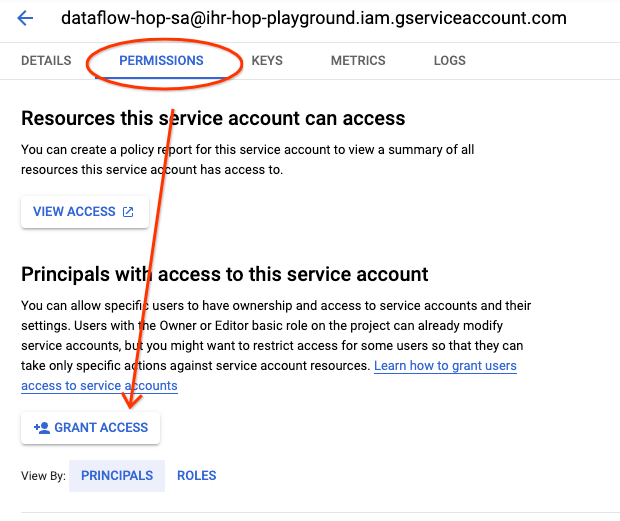
Task: Click the Principals with access heading
Action: point(225,274)
